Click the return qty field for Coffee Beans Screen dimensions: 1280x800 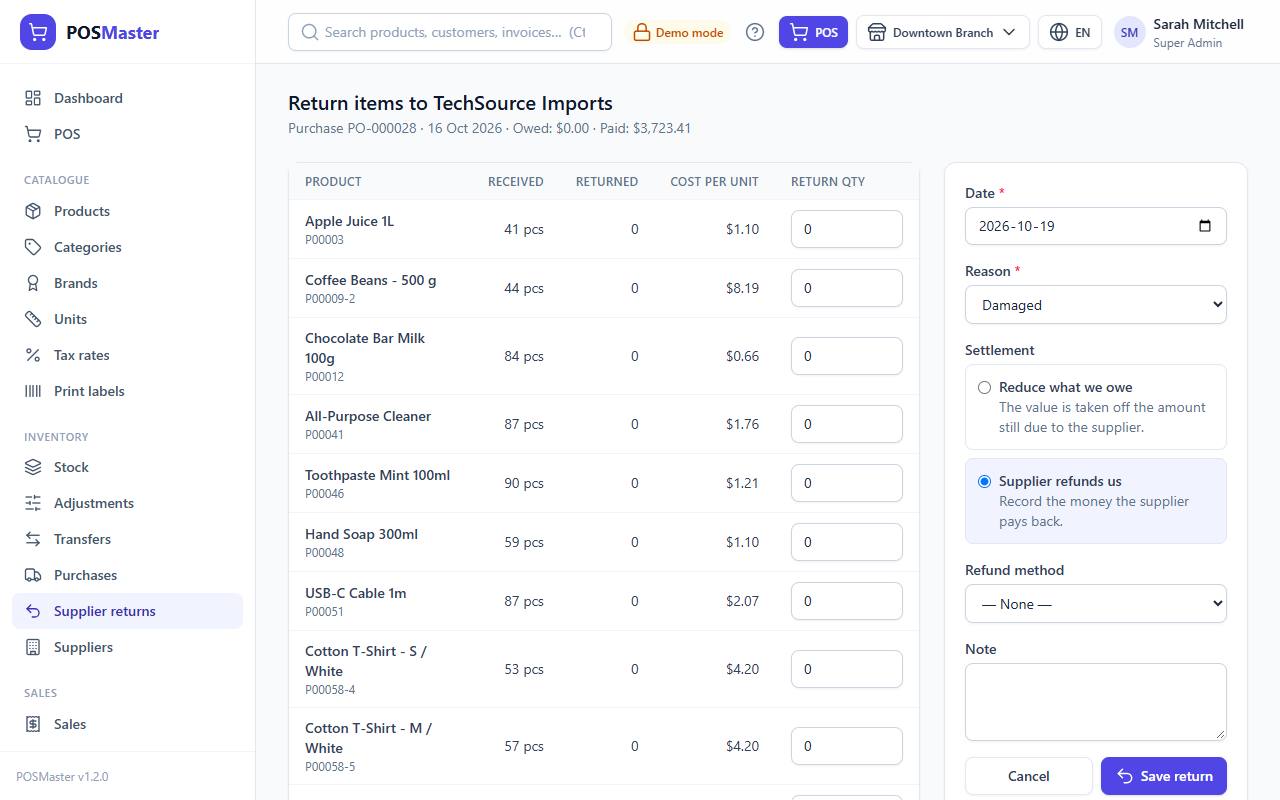(846, 288)
